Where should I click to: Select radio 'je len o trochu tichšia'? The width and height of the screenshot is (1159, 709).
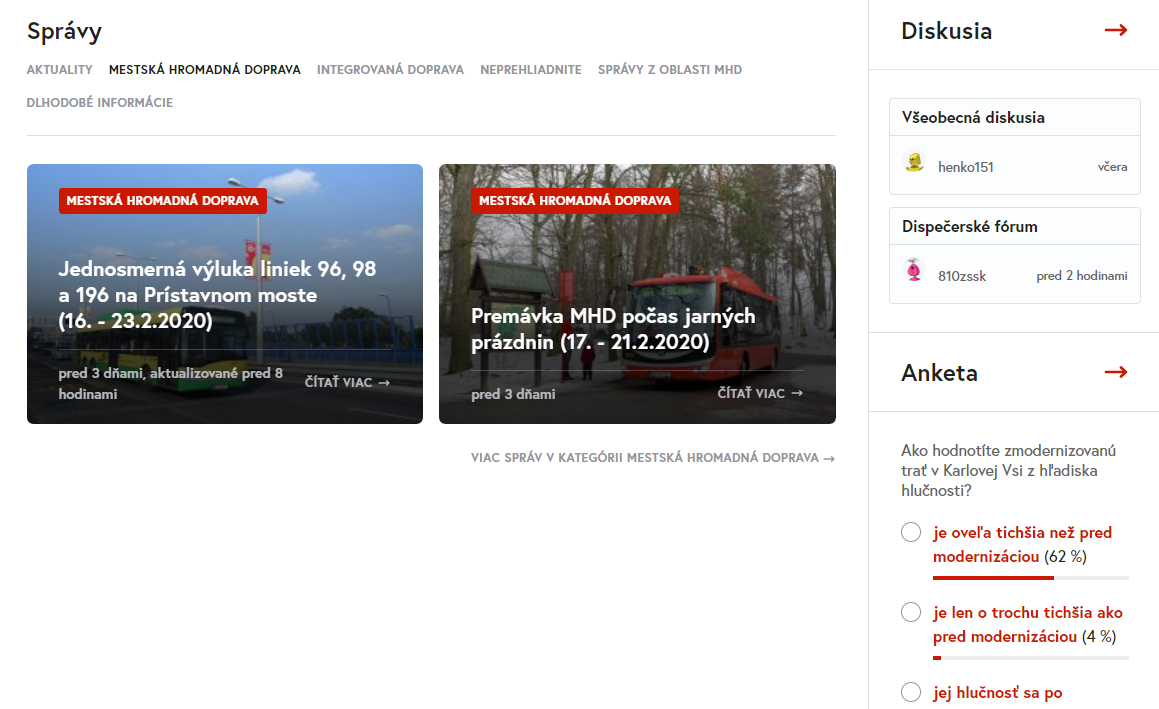911,612
